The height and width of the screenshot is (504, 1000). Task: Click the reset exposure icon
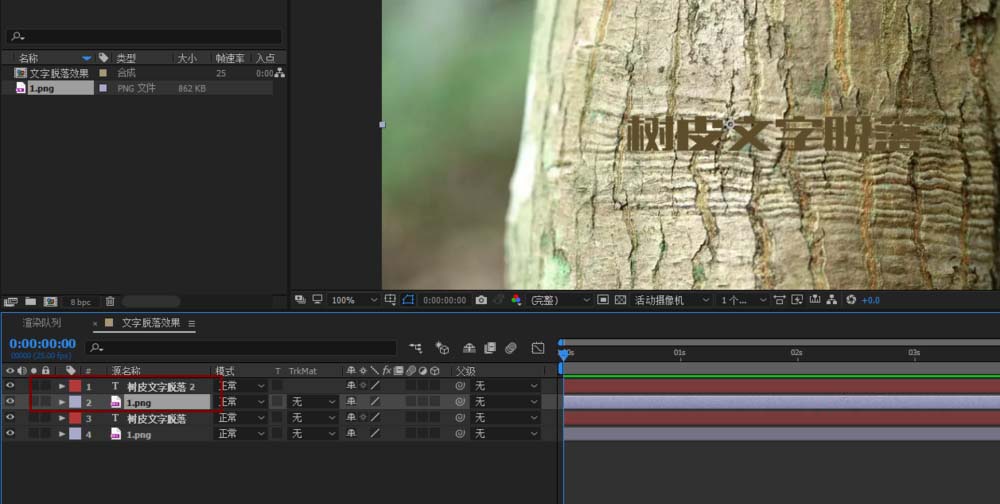click(851, 299)
